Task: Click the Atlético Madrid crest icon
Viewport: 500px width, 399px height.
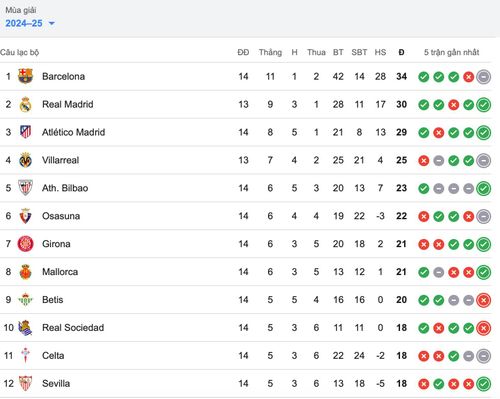Action: click(x=25, y=132)
